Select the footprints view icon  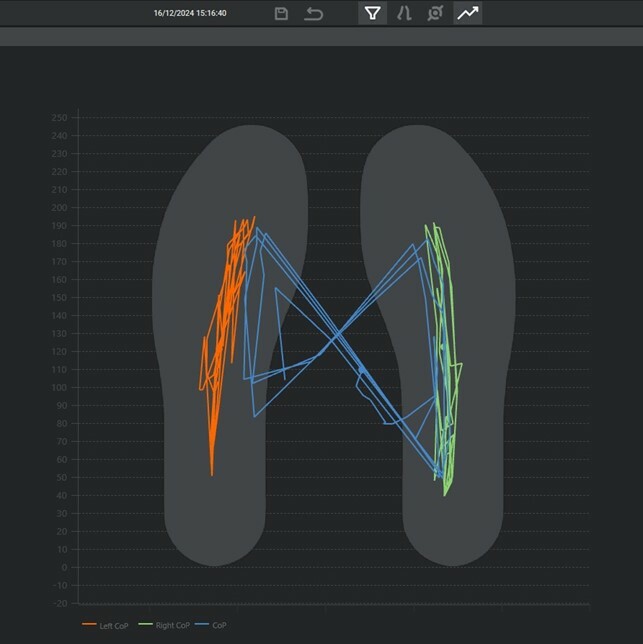(404, 13)
